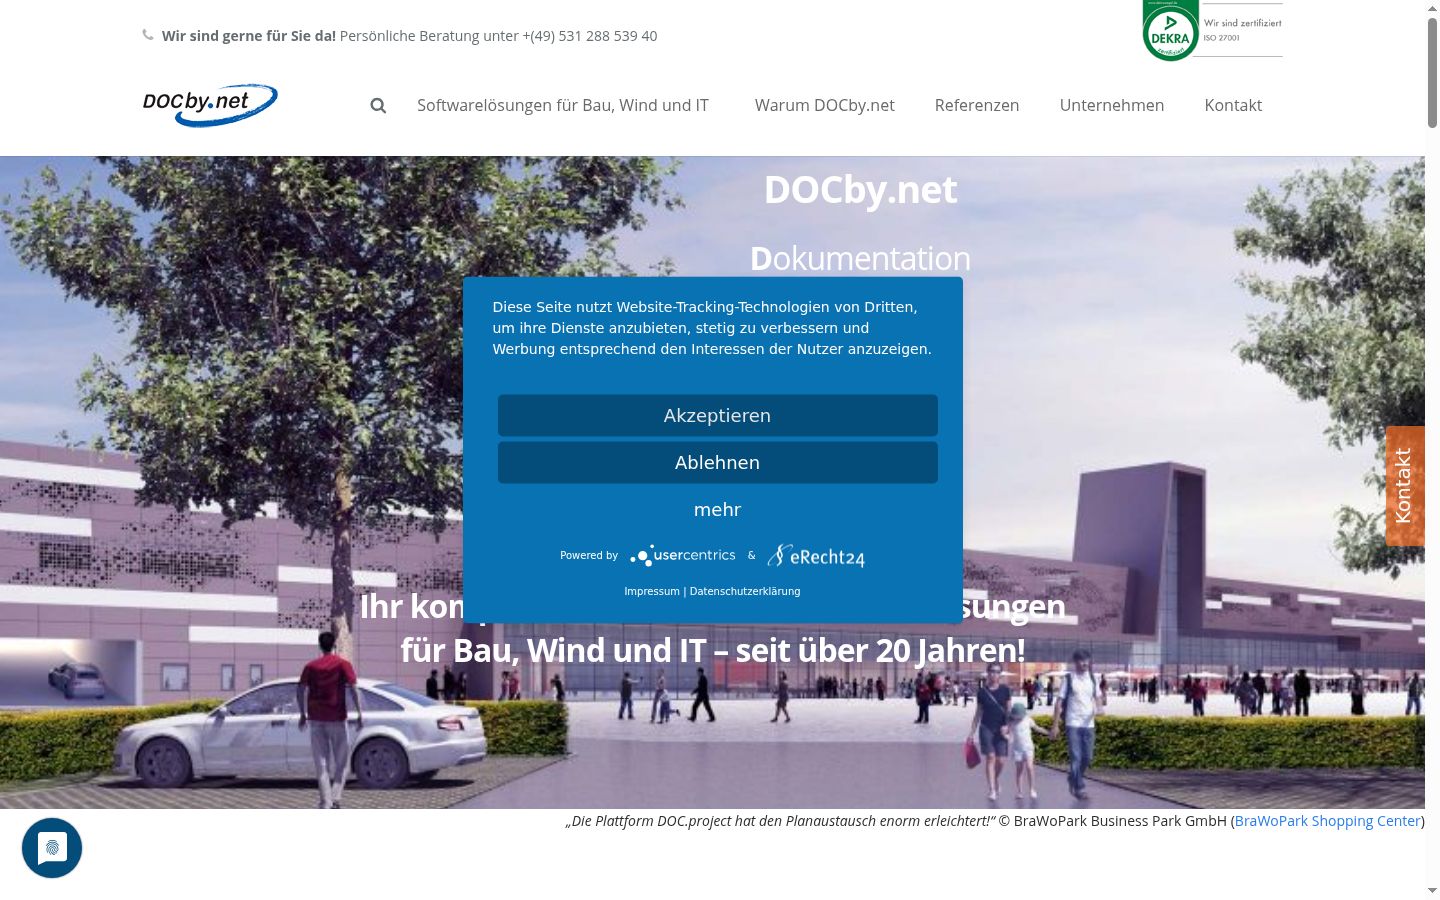Click the phone icon in top bar
Image resolution: width=1440 pixels, height=900 pixels.
148,35
